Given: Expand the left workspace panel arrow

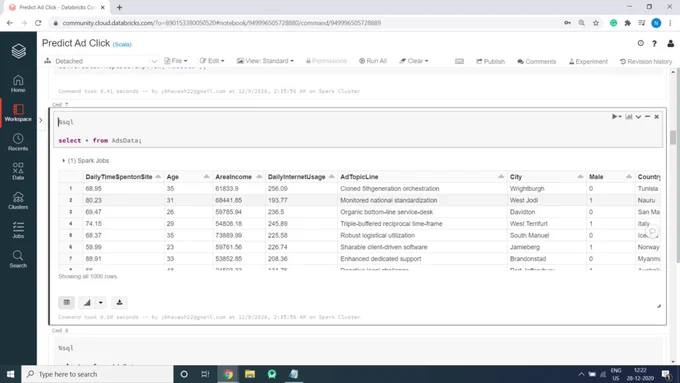Looking at the screenshot, I should (x=41, y=120).
